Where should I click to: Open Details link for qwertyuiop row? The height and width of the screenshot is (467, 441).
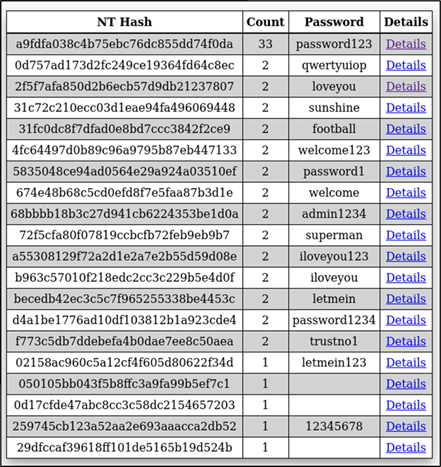point(406,65)
